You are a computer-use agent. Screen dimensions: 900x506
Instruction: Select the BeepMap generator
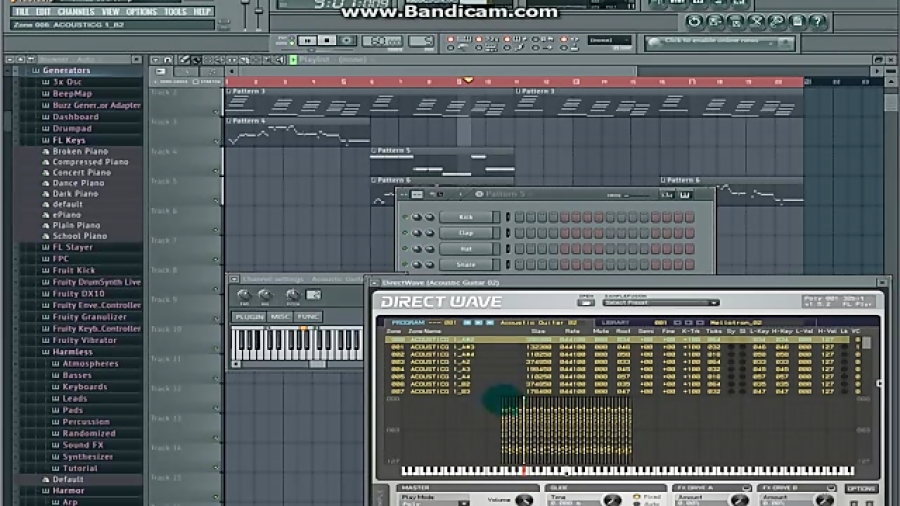click(72, 94)
